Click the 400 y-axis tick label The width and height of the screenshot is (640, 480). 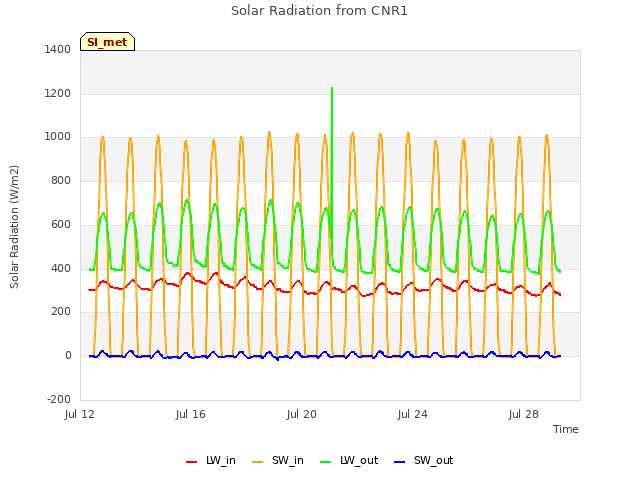[x=61, y=269]
